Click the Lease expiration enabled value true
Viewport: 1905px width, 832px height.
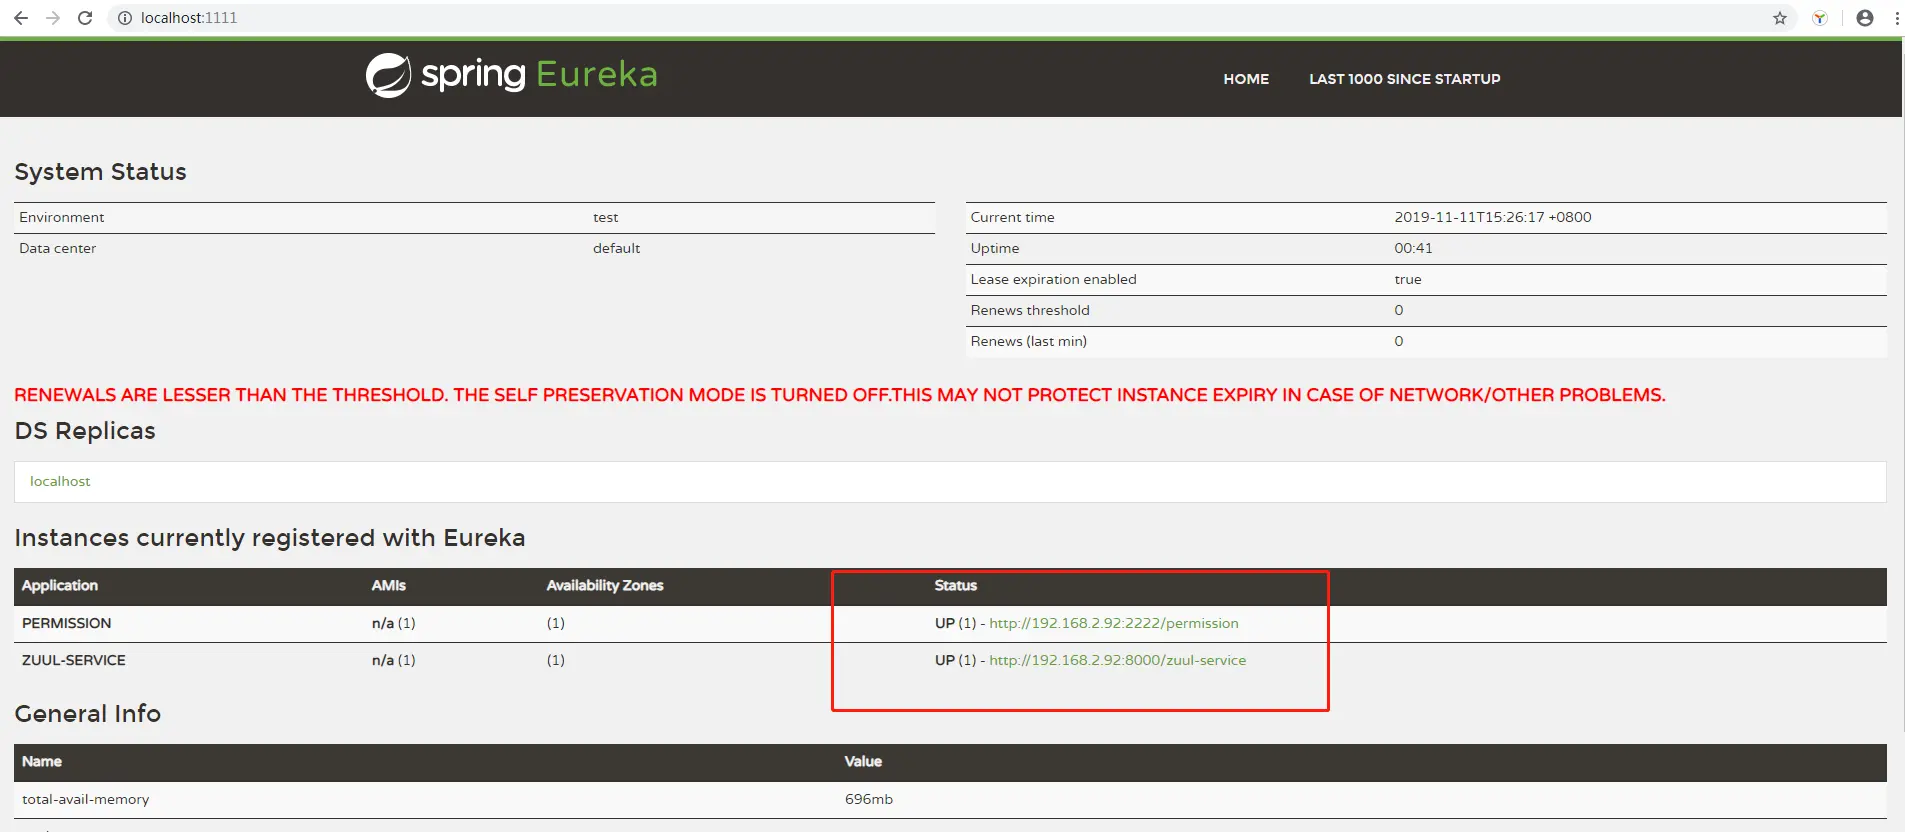pyautogui.click(x=1408, y=279)
